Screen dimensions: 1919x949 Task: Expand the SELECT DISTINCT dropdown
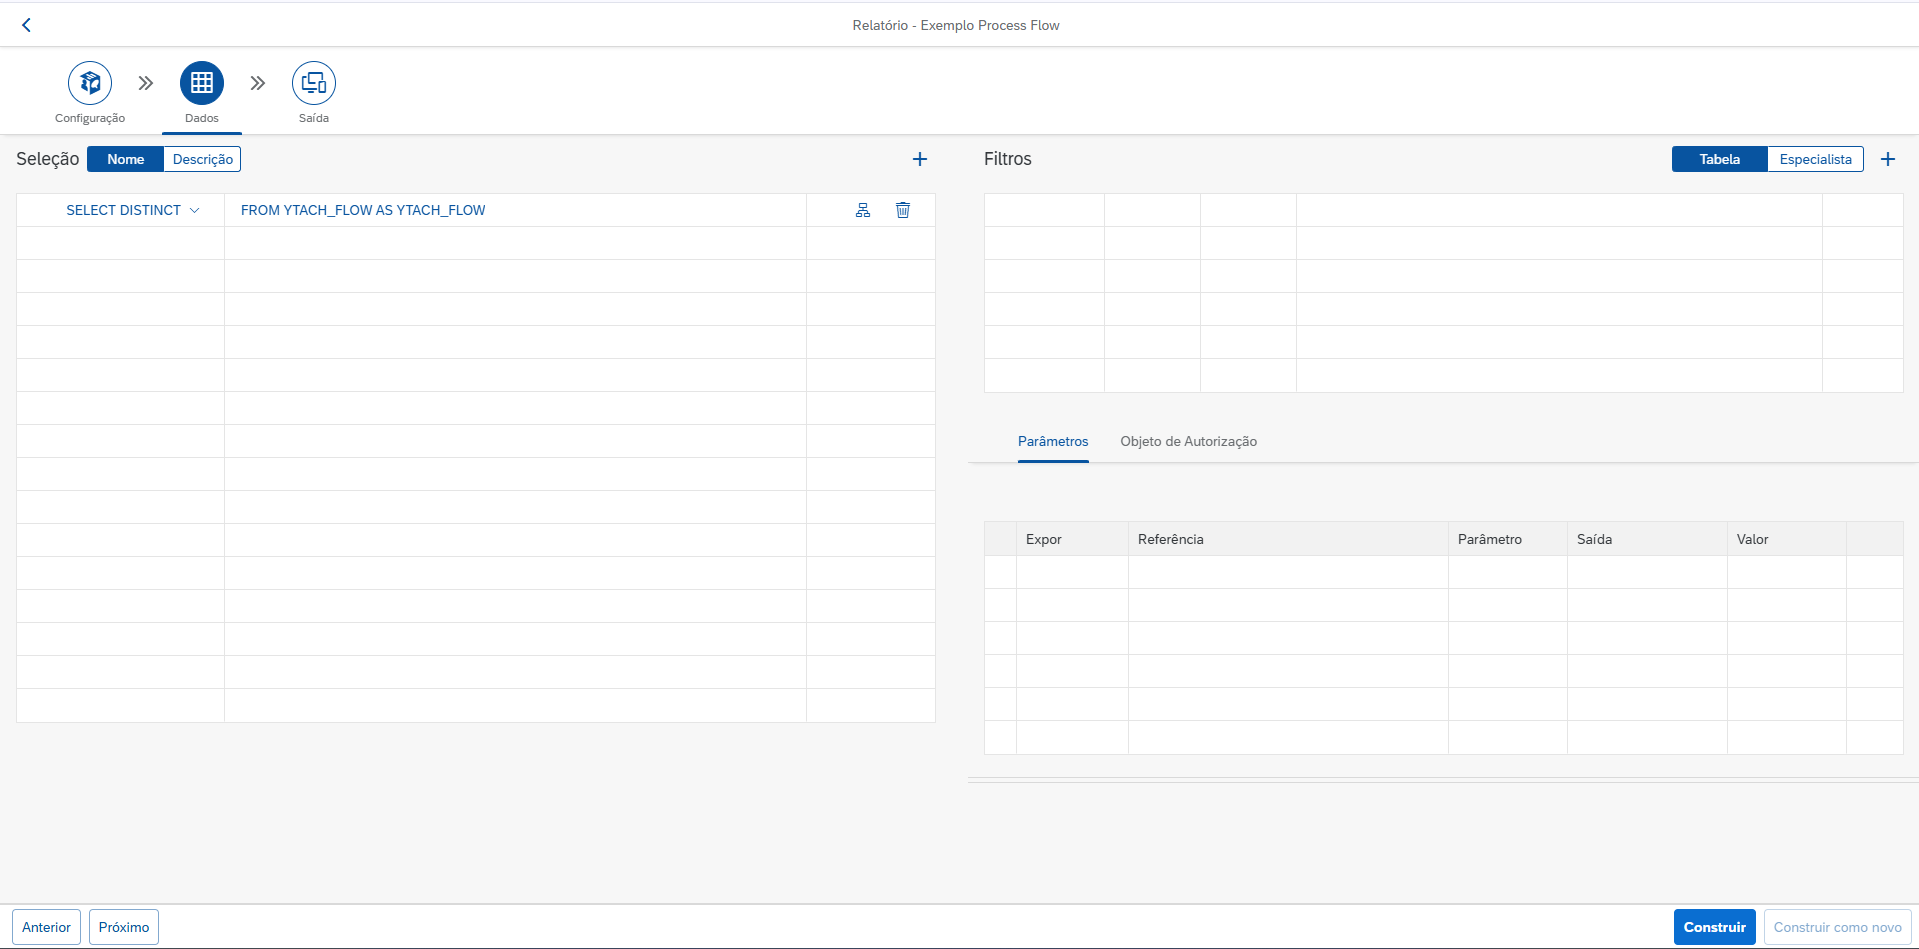(133, 210)
